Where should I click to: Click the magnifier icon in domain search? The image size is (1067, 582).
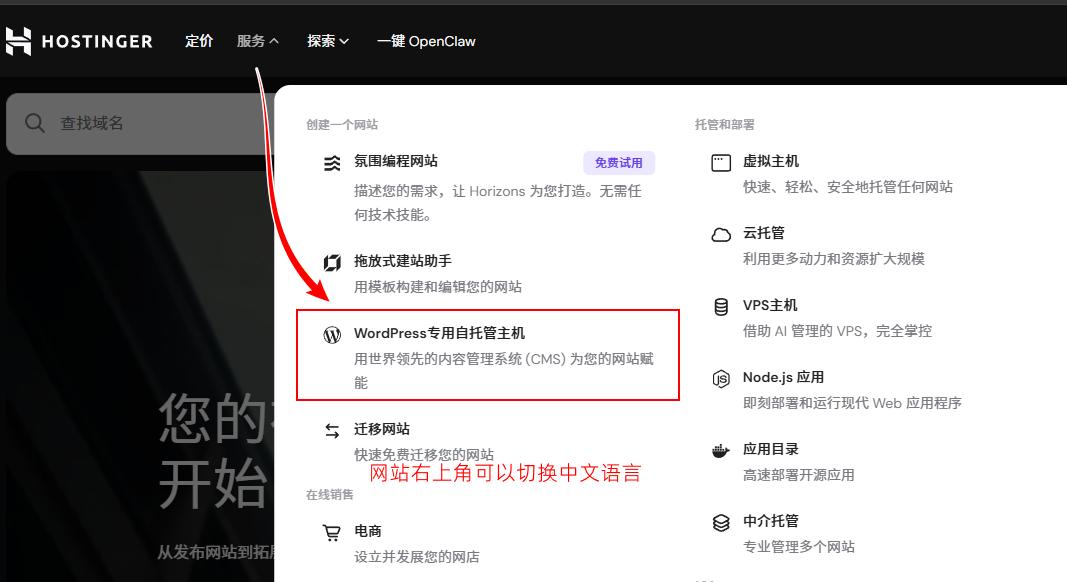tap(35, 123)
